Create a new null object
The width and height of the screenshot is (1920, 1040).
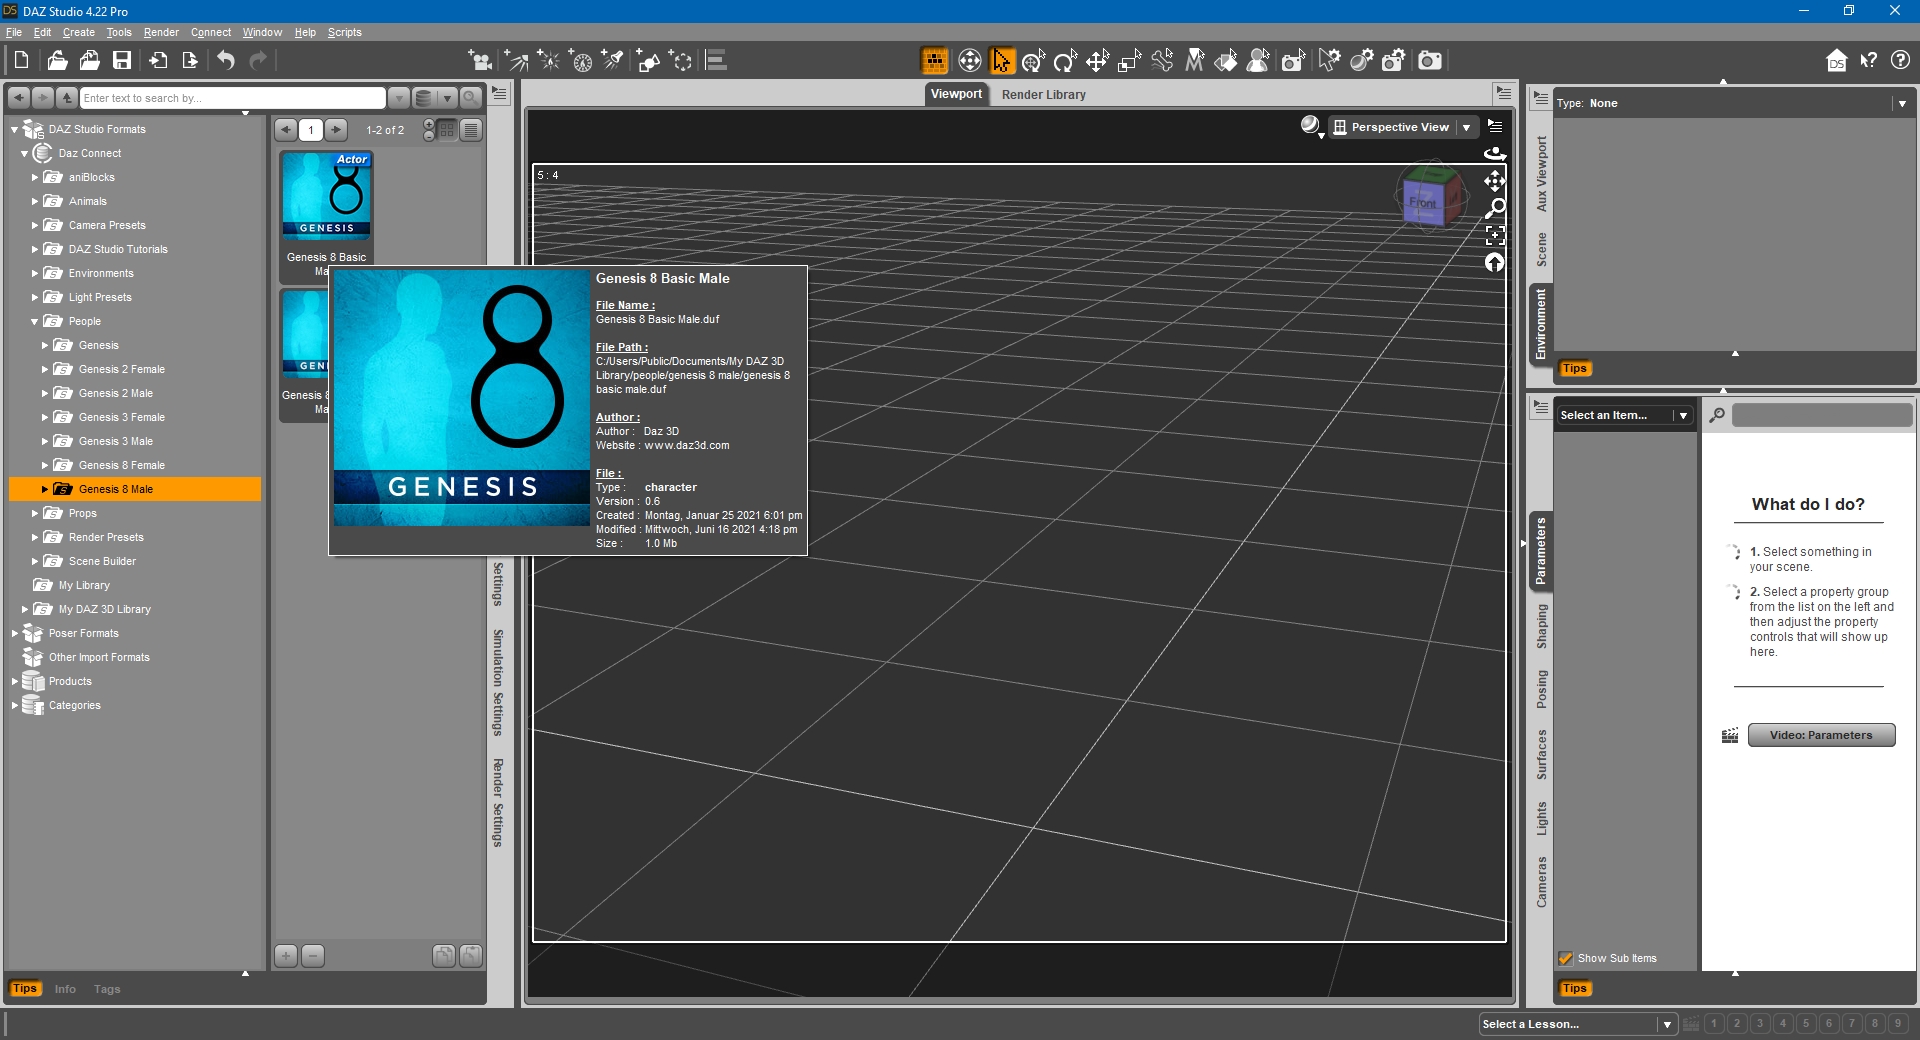click(x=681, y=61)
